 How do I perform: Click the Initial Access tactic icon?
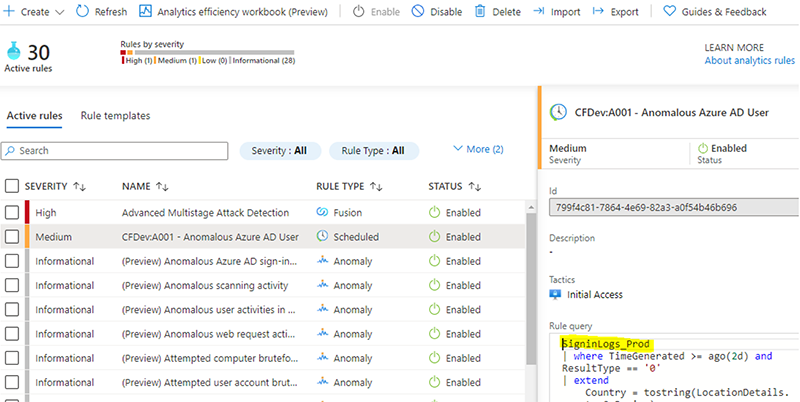(555, 294)
